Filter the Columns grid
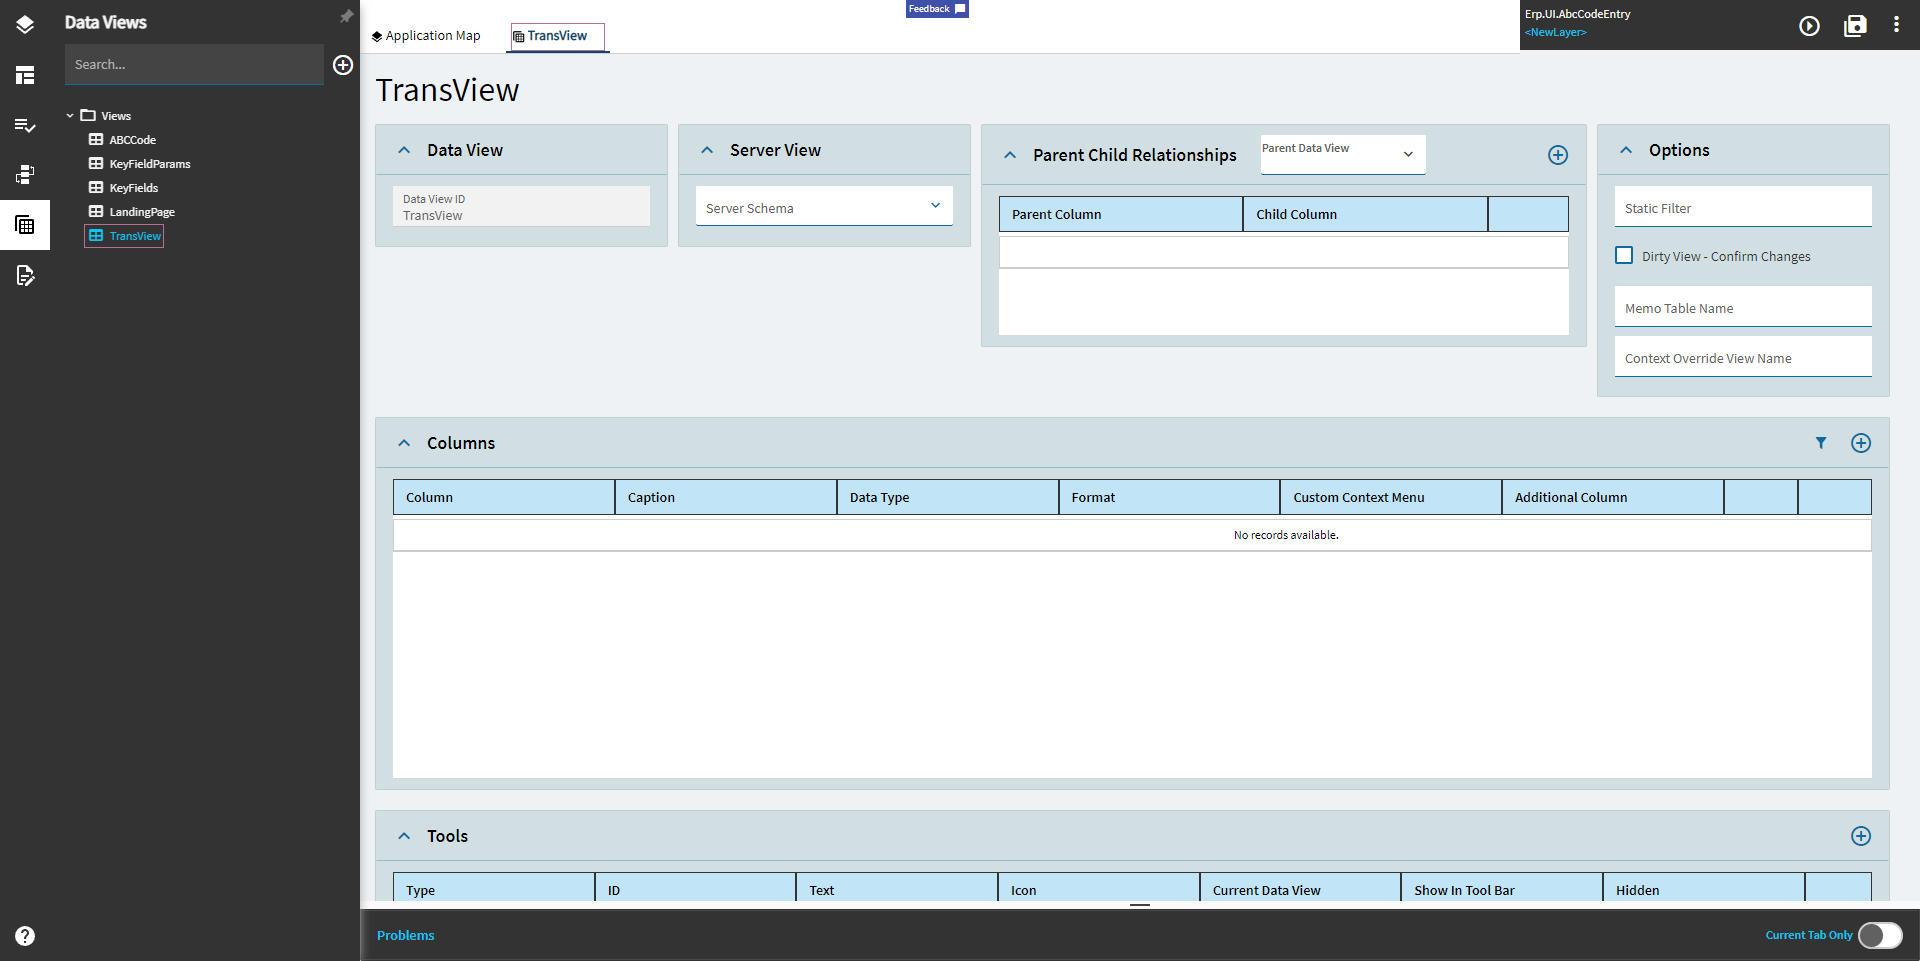Viewport: 1920px width, 961px height. (1821, 443)
